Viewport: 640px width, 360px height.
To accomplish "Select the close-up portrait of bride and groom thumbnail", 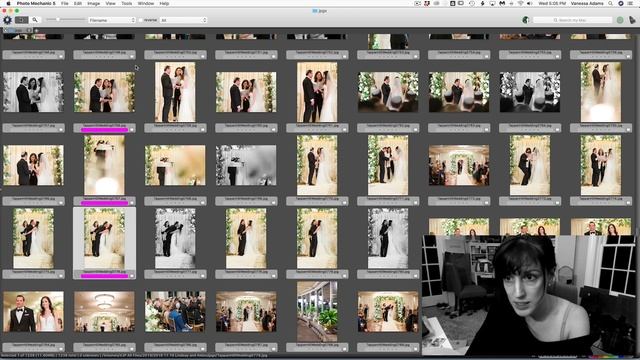I will point(33,311).
